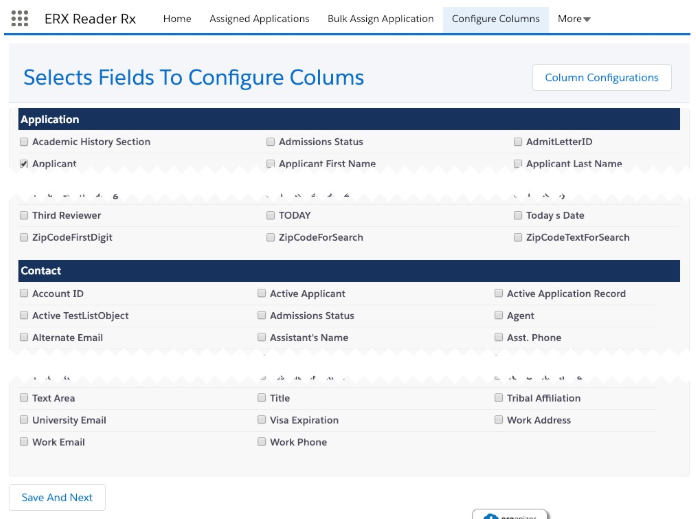Open the app launcher grid icon
The width and height of the screenshot is (696, 519).
(x=19, y=18)
